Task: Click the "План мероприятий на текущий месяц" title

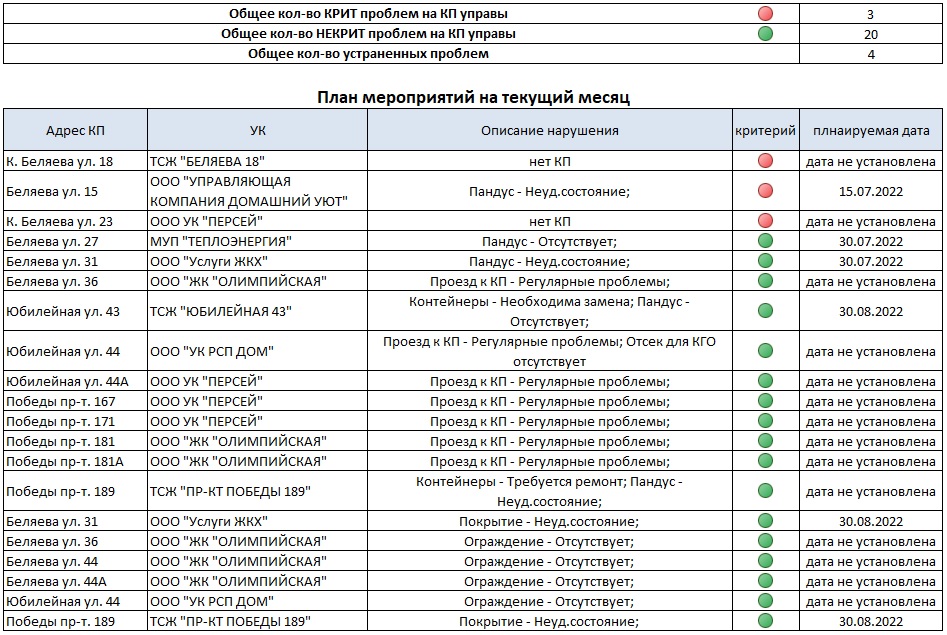Action: click(x=473, y=97)
